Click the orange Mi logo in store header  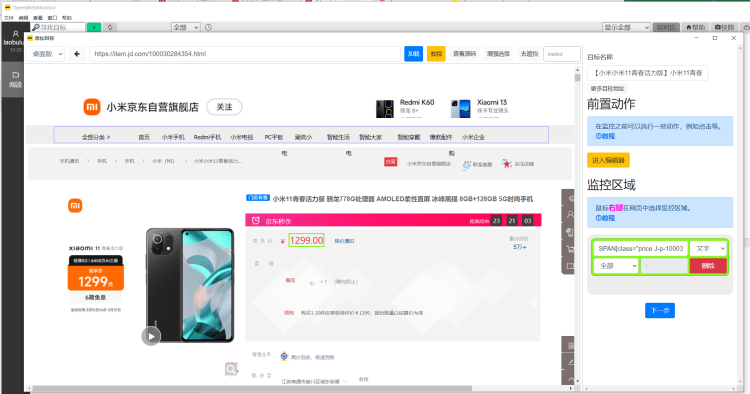[x=92, y=107]
